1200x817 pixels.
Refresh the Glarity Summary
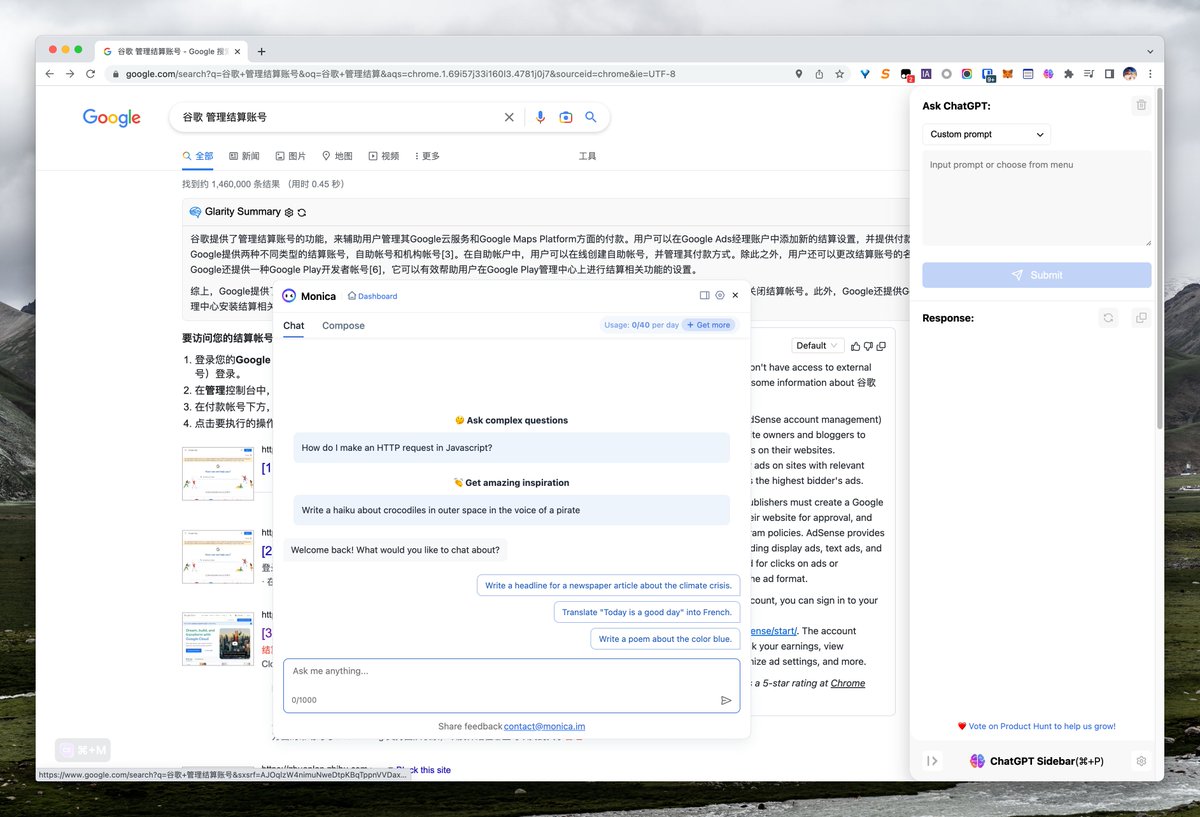301,212
